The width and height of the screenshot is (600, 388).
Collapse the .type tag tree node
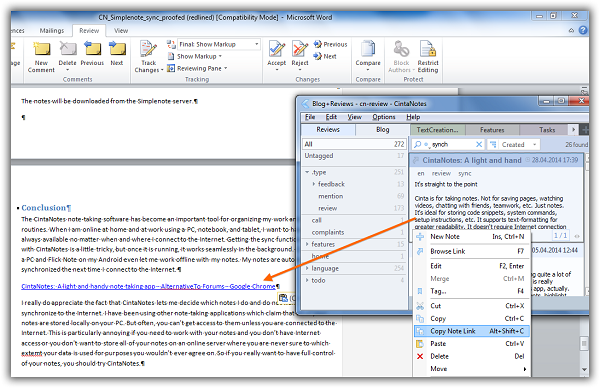[x=307, y=172]
